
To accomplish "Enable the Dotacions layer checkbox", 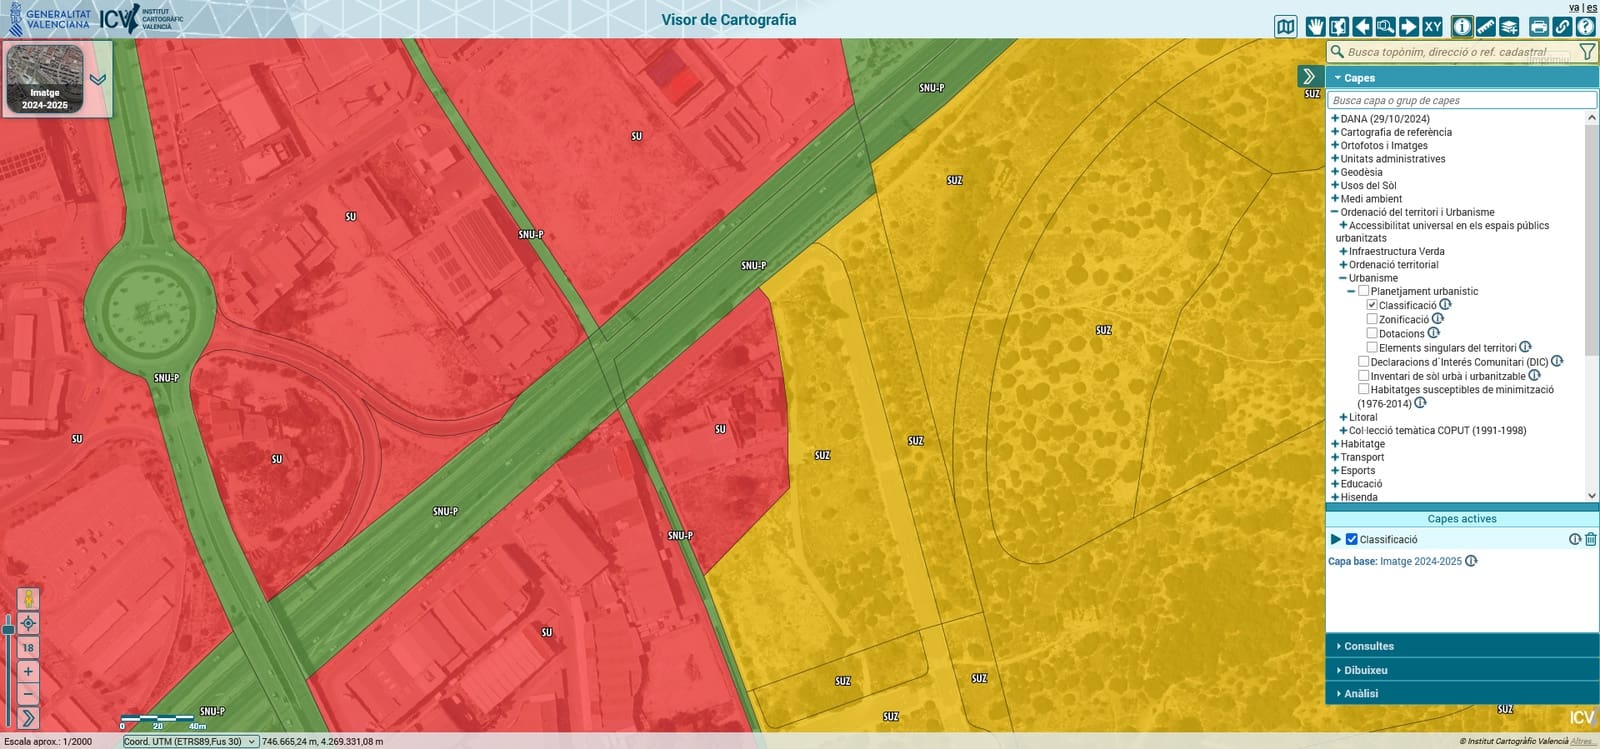I will pos(1372,333).
